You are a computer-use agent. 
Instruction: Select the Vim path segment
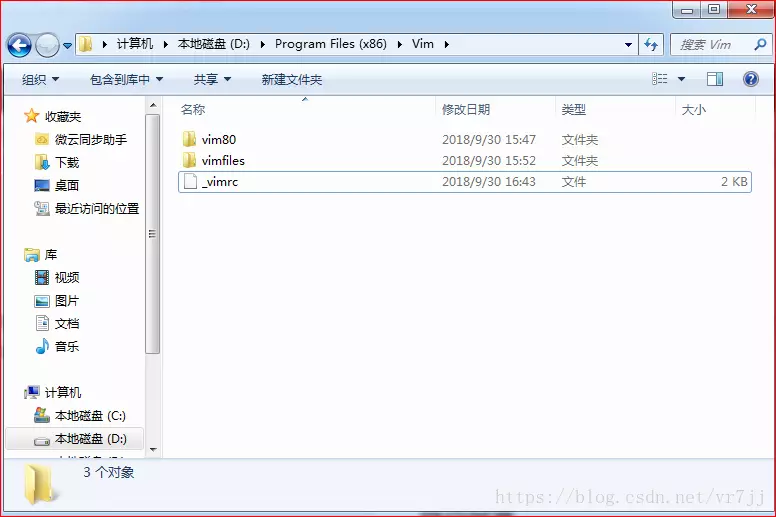click(x=423, y=44)
